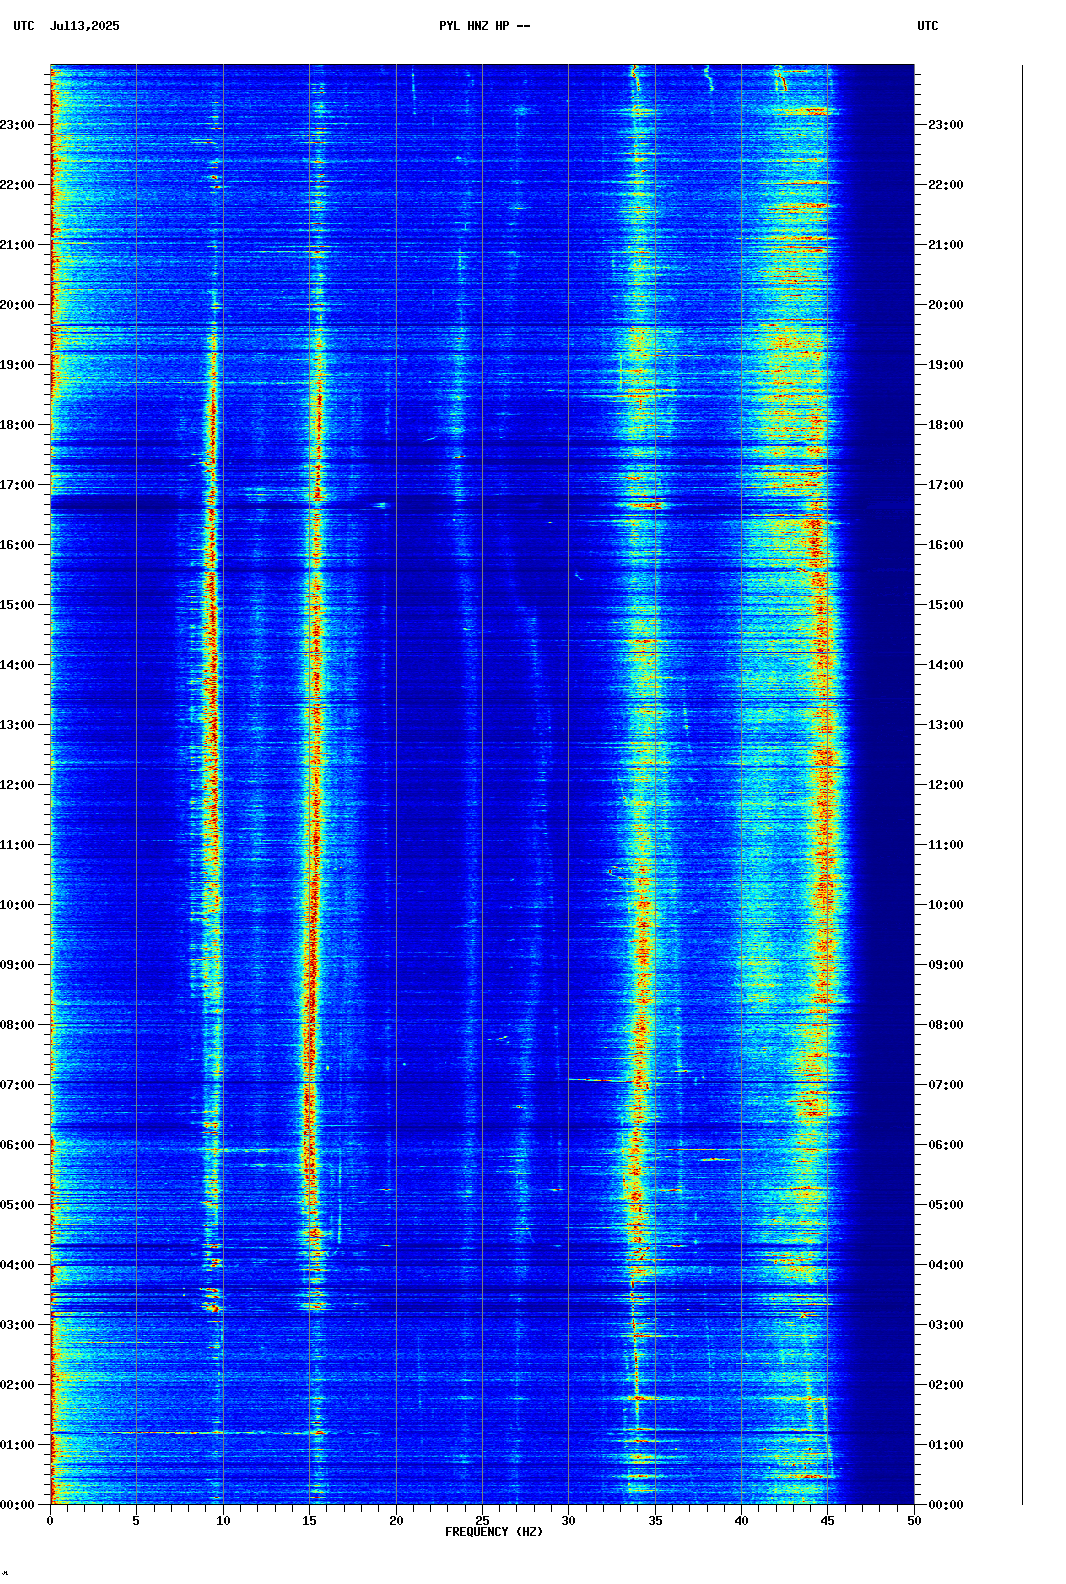
Task: Click the frequency axis tick label 15
Action: (309, 1521)
